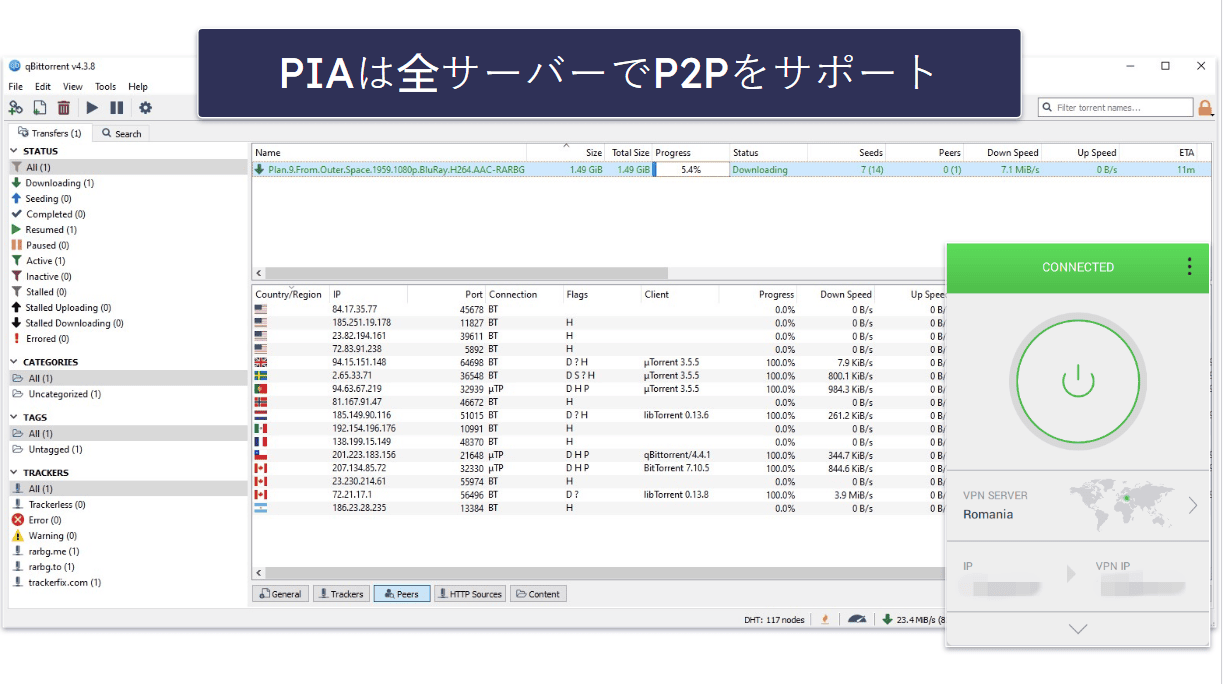Image resolution: width=1223 pixels, height=684 pixels.
Task: Click Add Torrent Link toolbar icon
Action: 16,108
